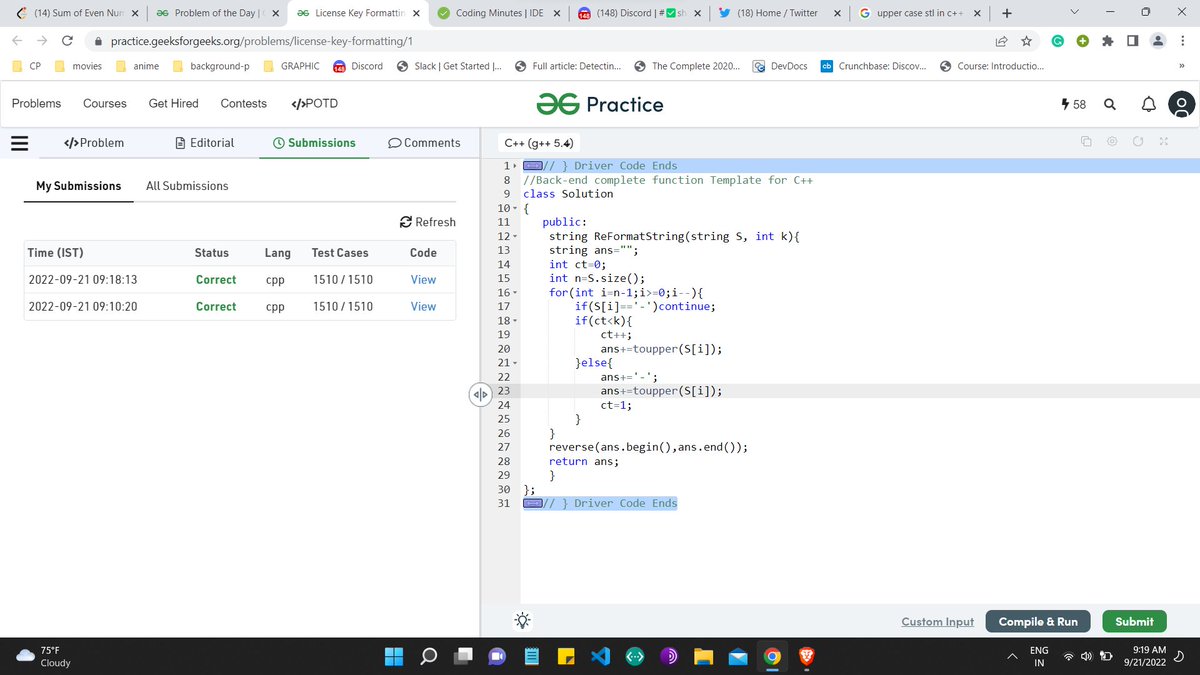Expand the folded Driver Code at line 1
1200x675 pixels.
click(x=514, y=166)
